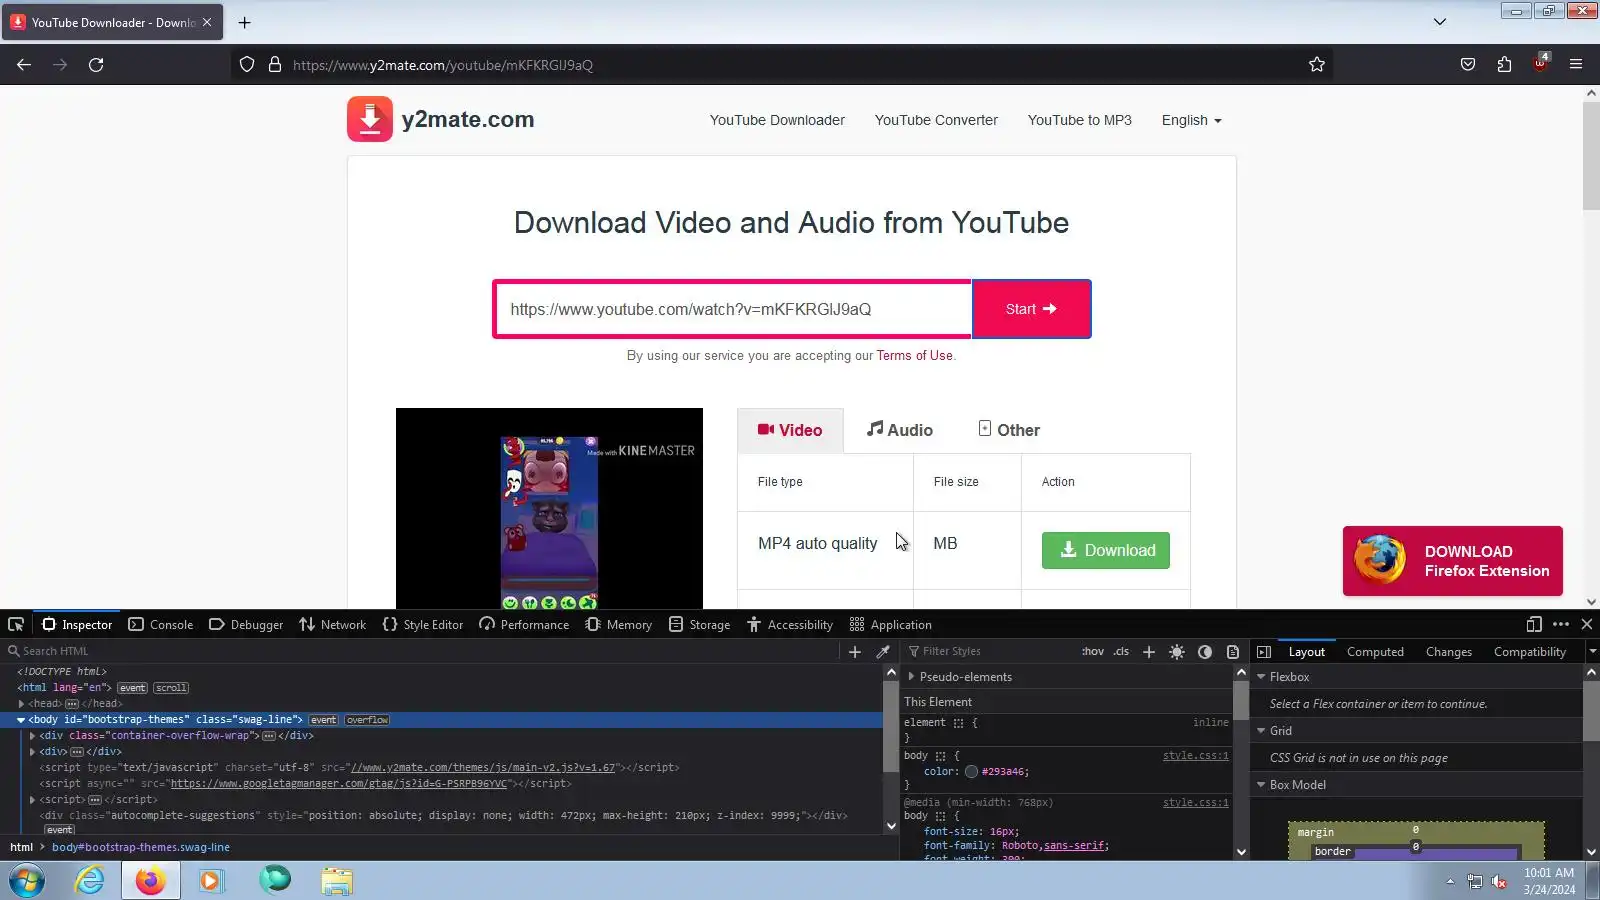Click the YouTube URL input field
This screenshot has height=900, width=1600.
coord(732,309)
